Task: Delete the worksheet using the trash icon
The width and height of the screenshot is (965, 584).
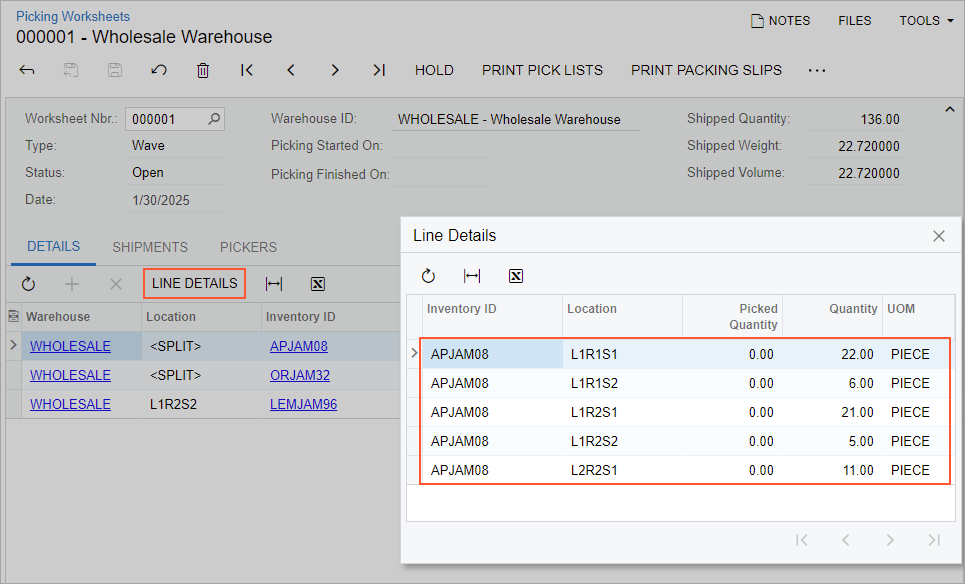Action: click(203, 70)
